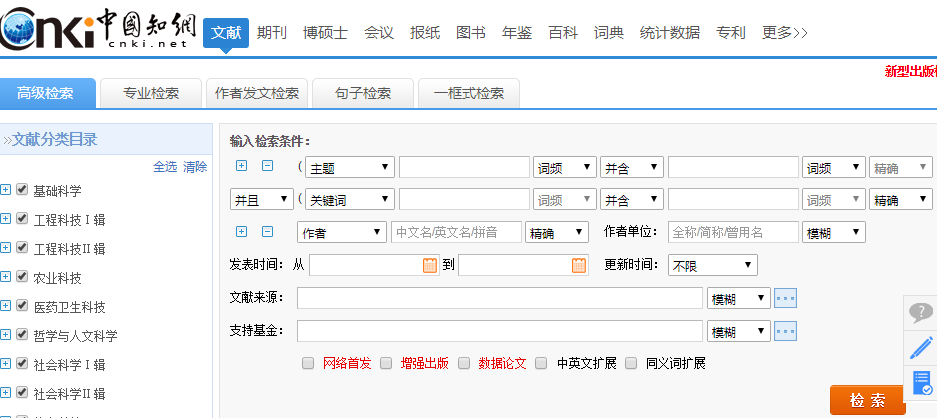Click the document checklist side icon
The width and height of the screenshot is (937, 418).
921,383
